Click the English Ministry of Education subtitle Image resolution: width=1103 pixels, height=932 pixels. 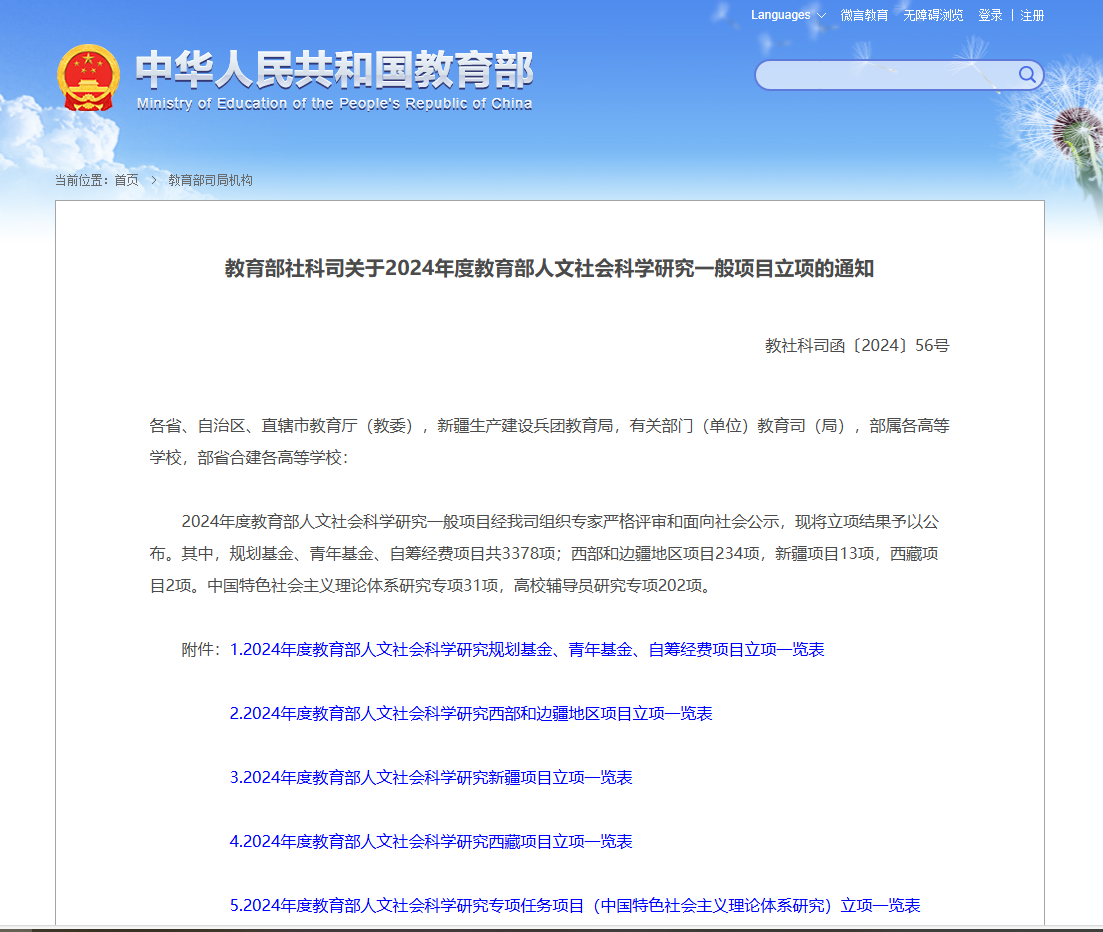point(334,104)
